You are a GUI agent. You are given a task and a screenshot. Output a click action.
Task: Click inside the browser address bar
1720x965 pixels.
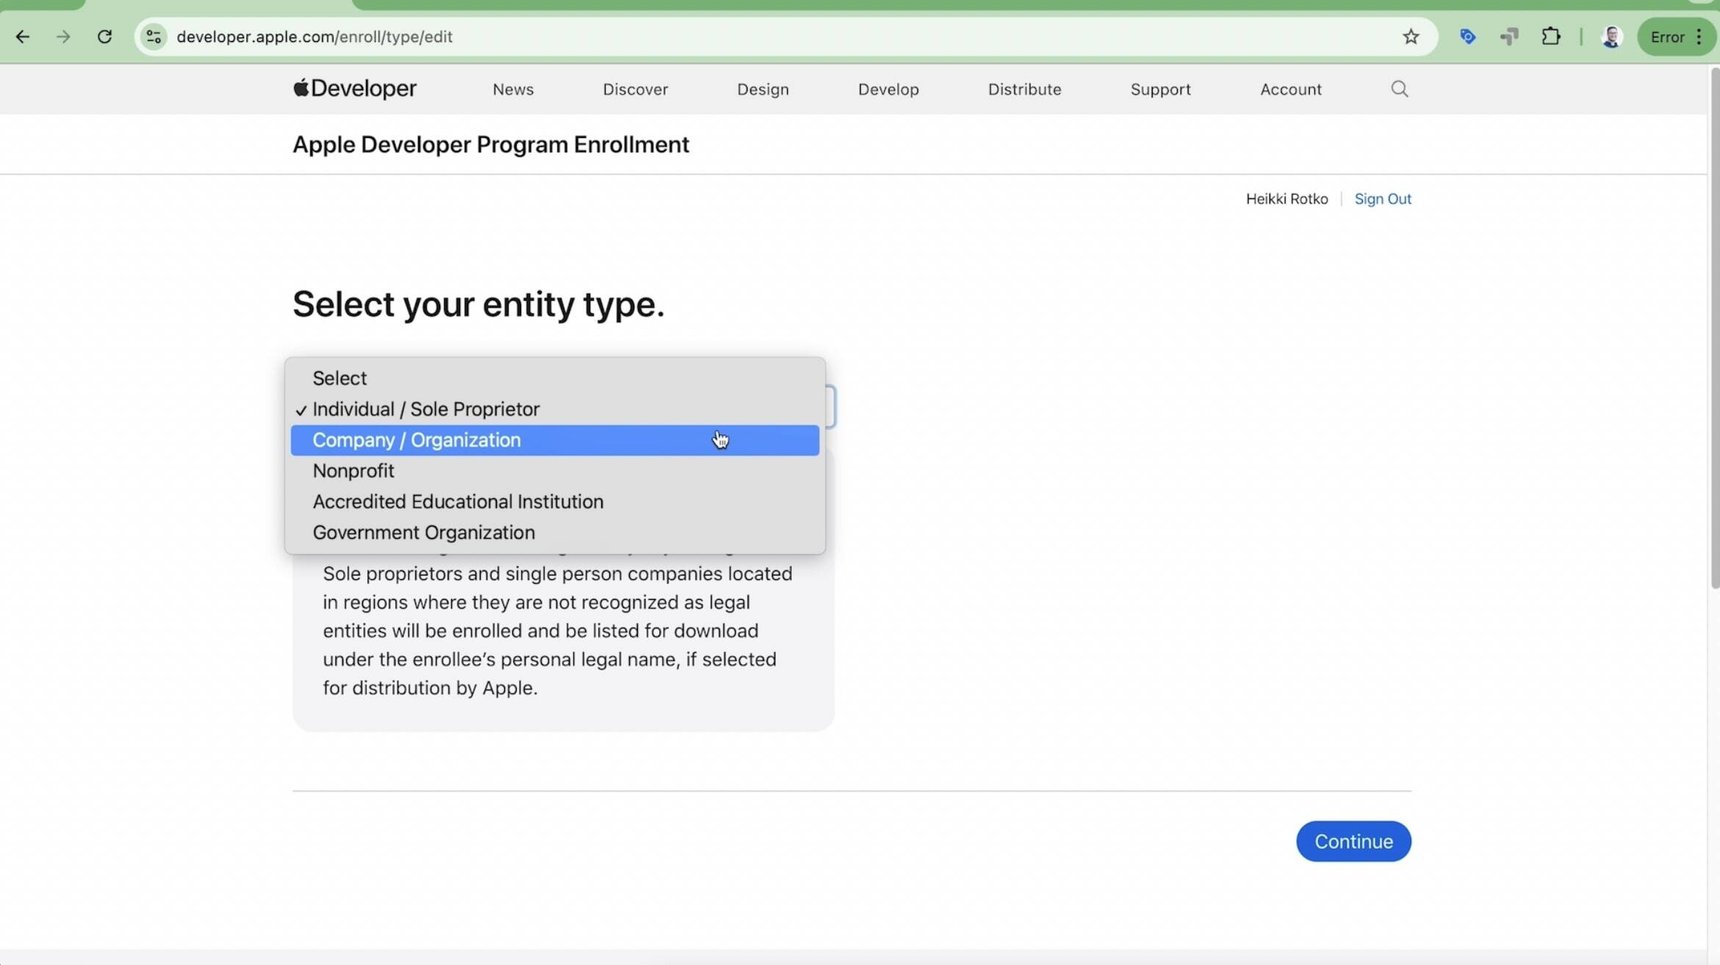[x=700, y=36]
